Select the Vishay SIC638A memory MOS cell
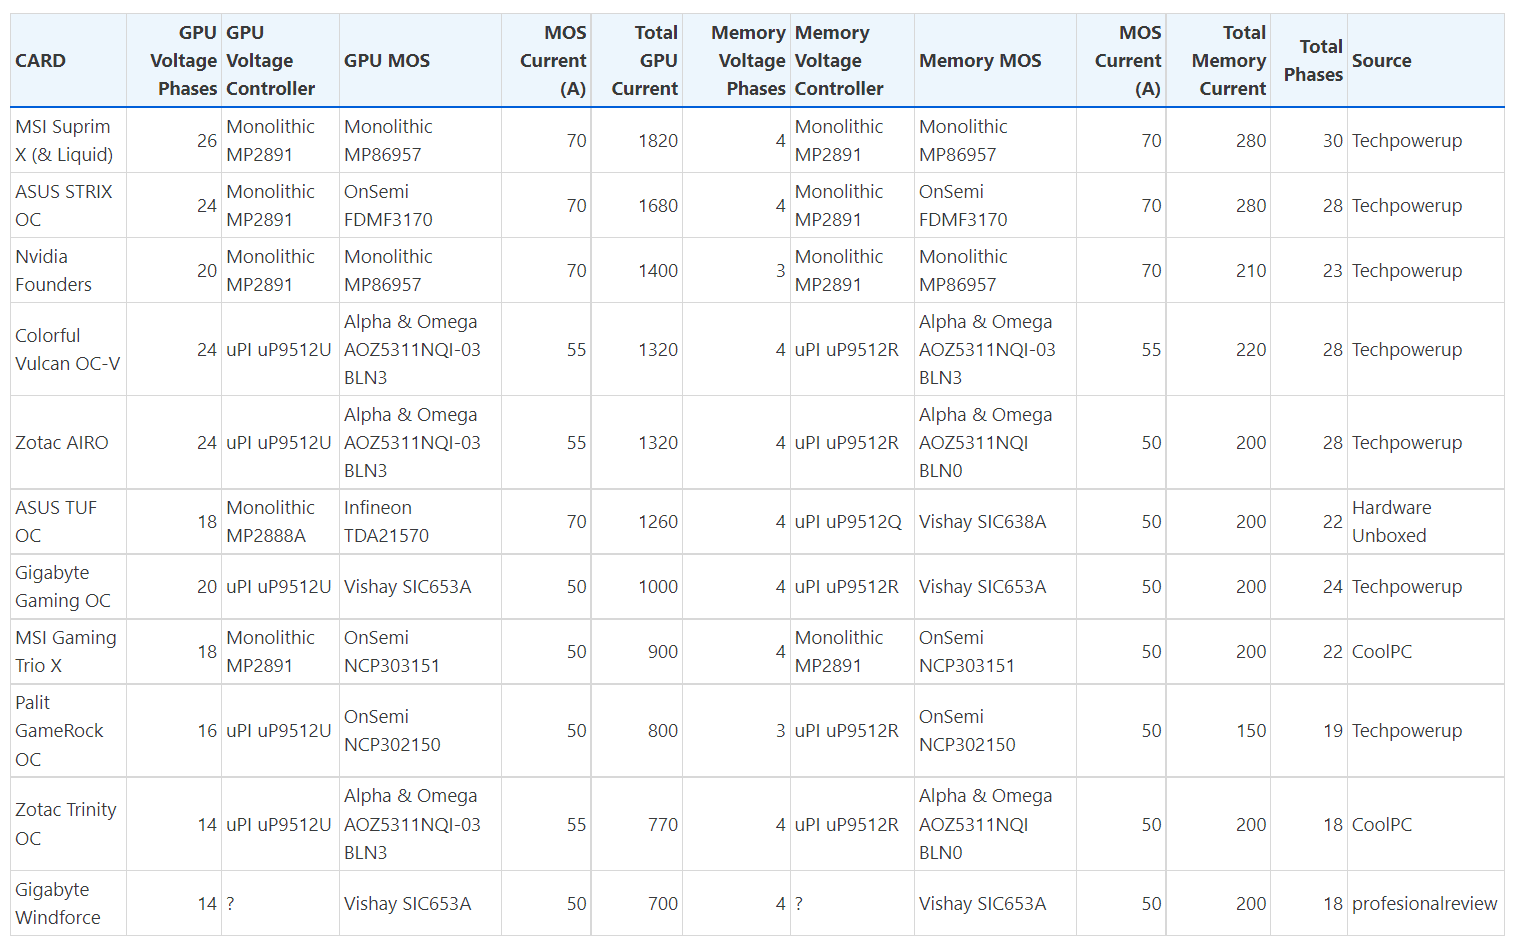1516x950 pixels. click(x=982, y=522)
